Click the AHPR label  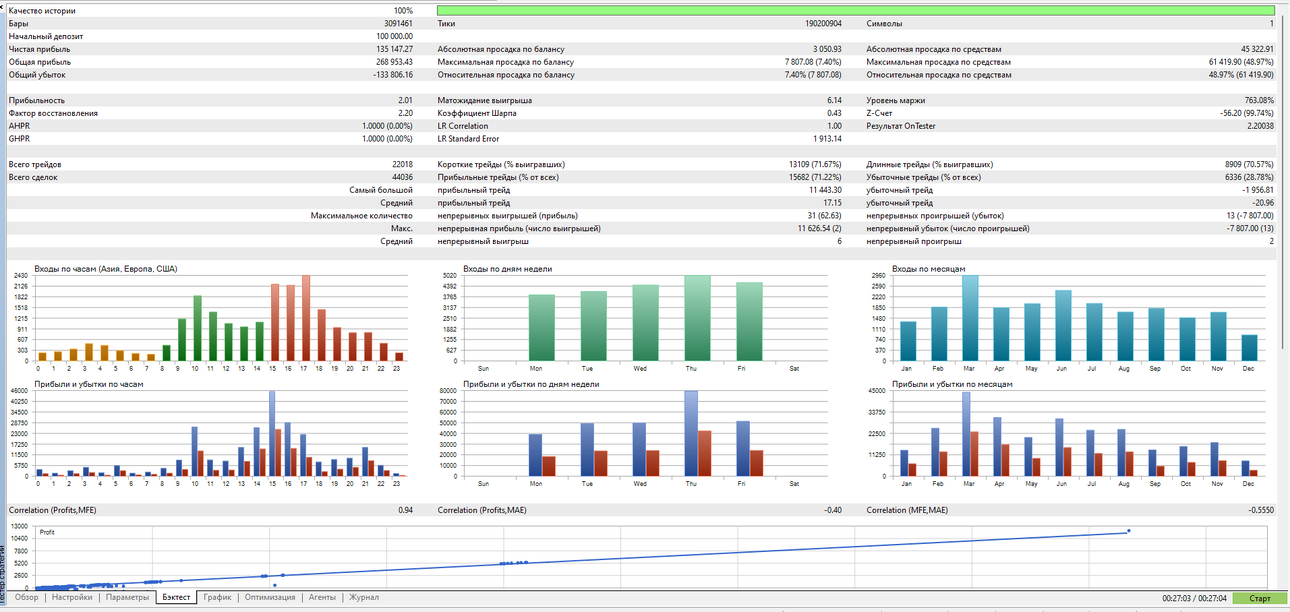[19, 127]
